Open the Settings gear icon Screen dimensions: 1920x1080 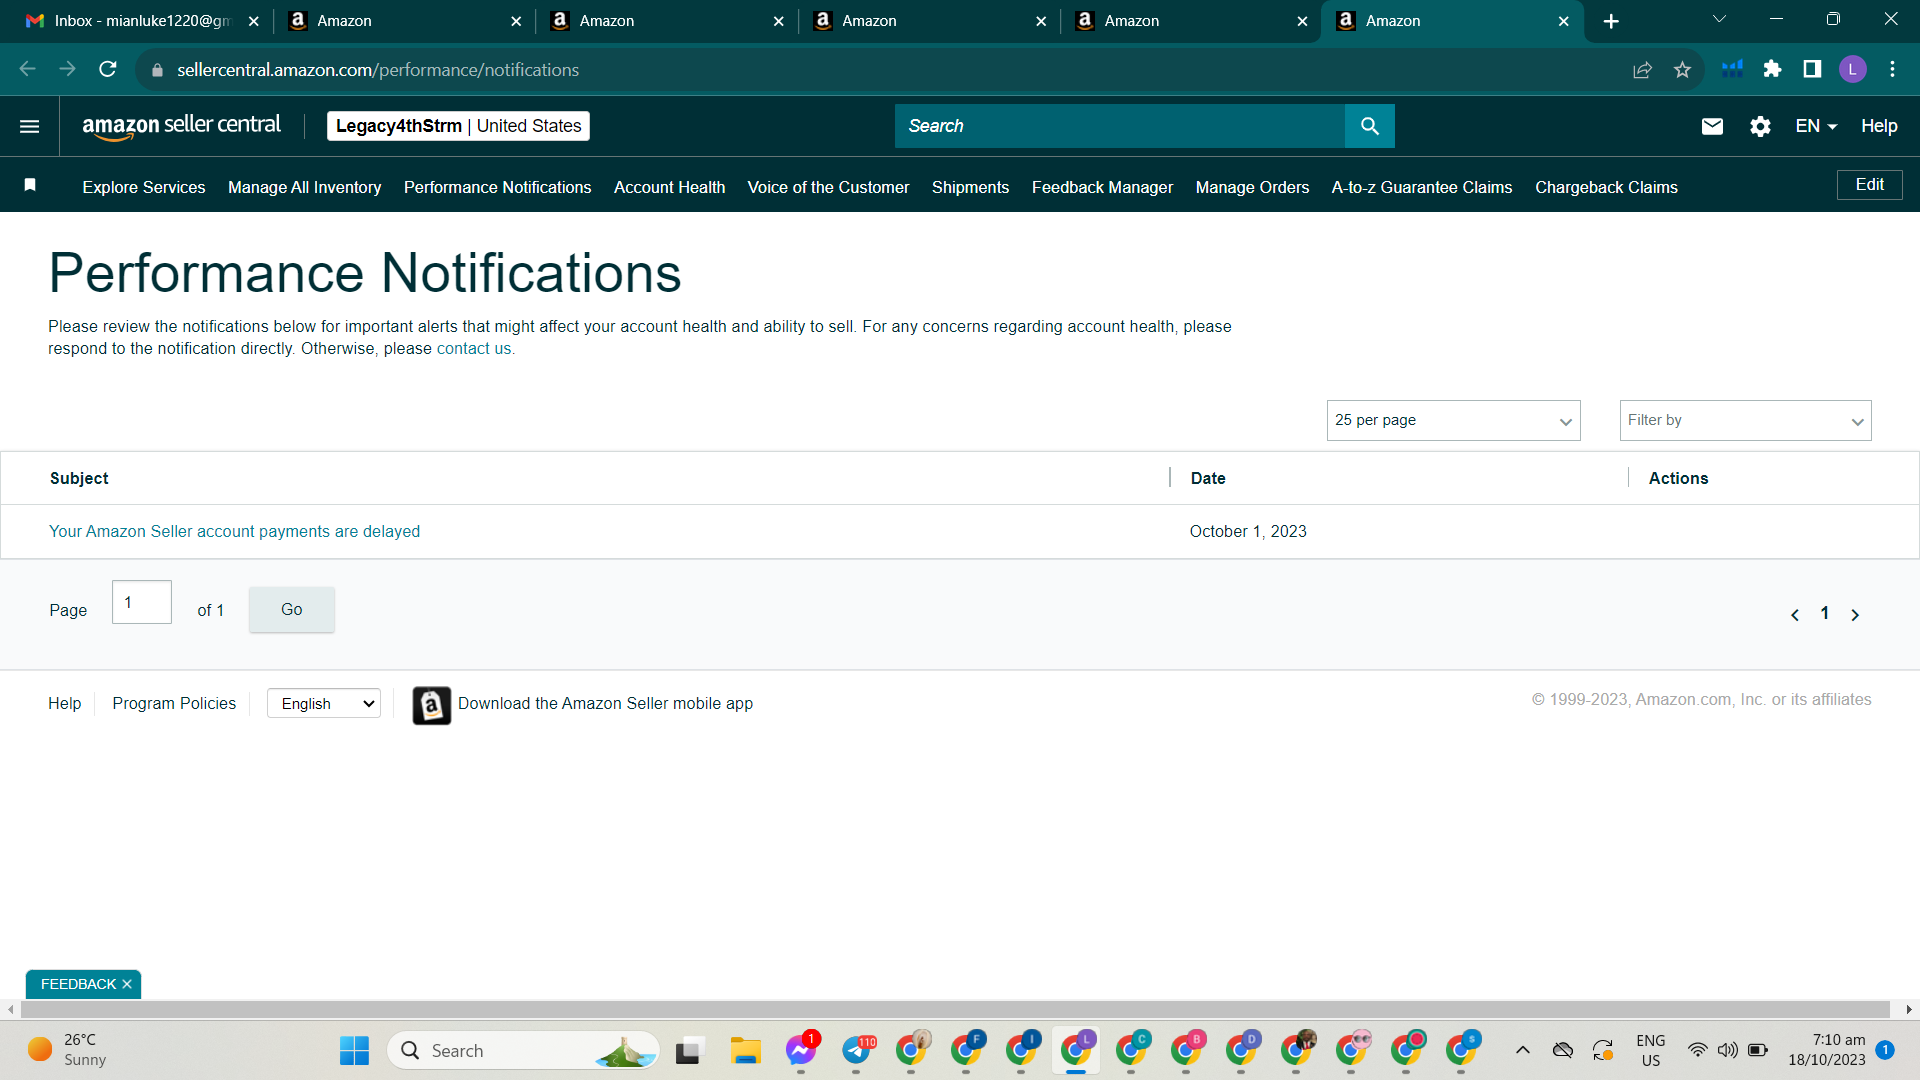[x=1760, y=126]
